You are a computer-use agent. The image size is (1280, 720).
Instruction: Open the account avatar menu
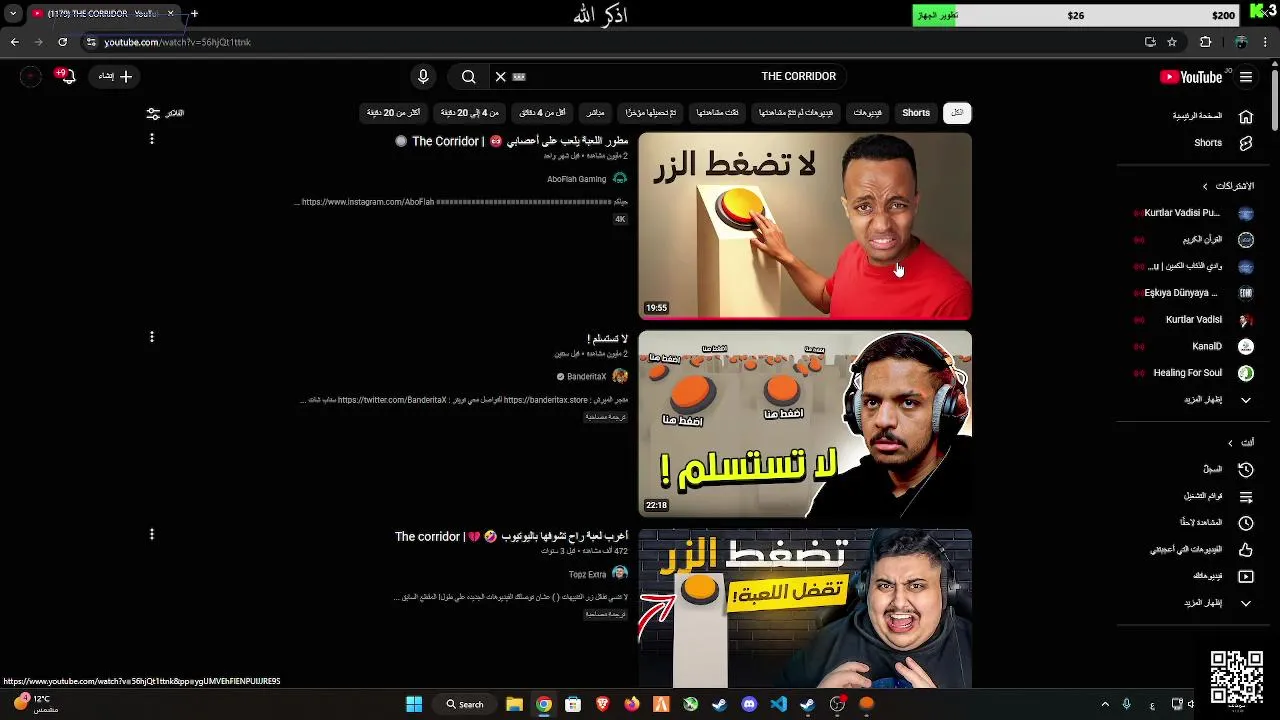31,76
